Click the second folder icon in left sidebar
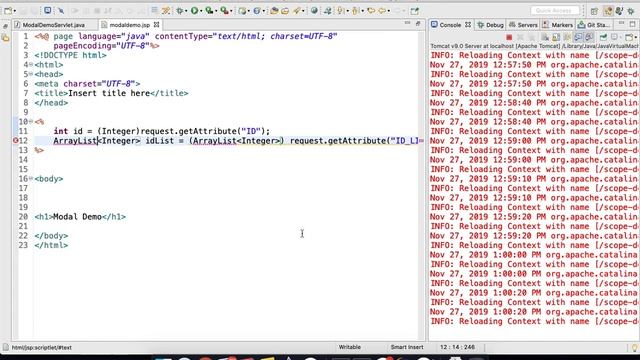Viewport: 640px width, 360px height. pyautogui.click(x=5, y=38)
